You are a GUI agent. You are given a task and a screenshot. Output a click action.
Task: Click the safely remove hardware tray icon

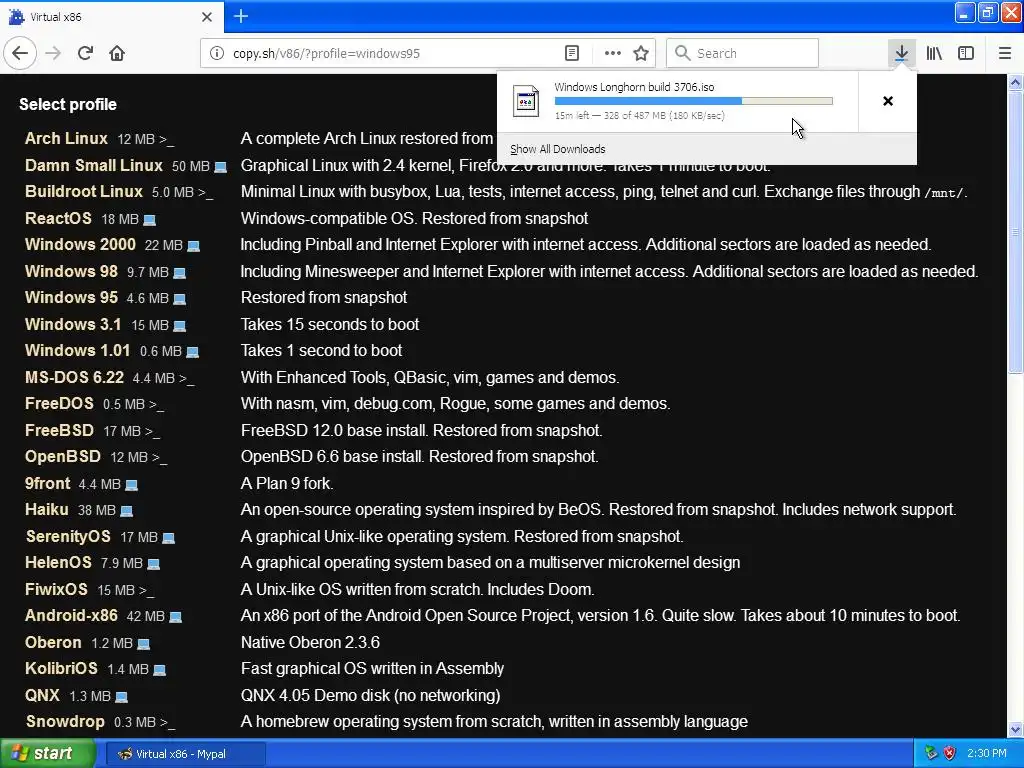[931, 754]
